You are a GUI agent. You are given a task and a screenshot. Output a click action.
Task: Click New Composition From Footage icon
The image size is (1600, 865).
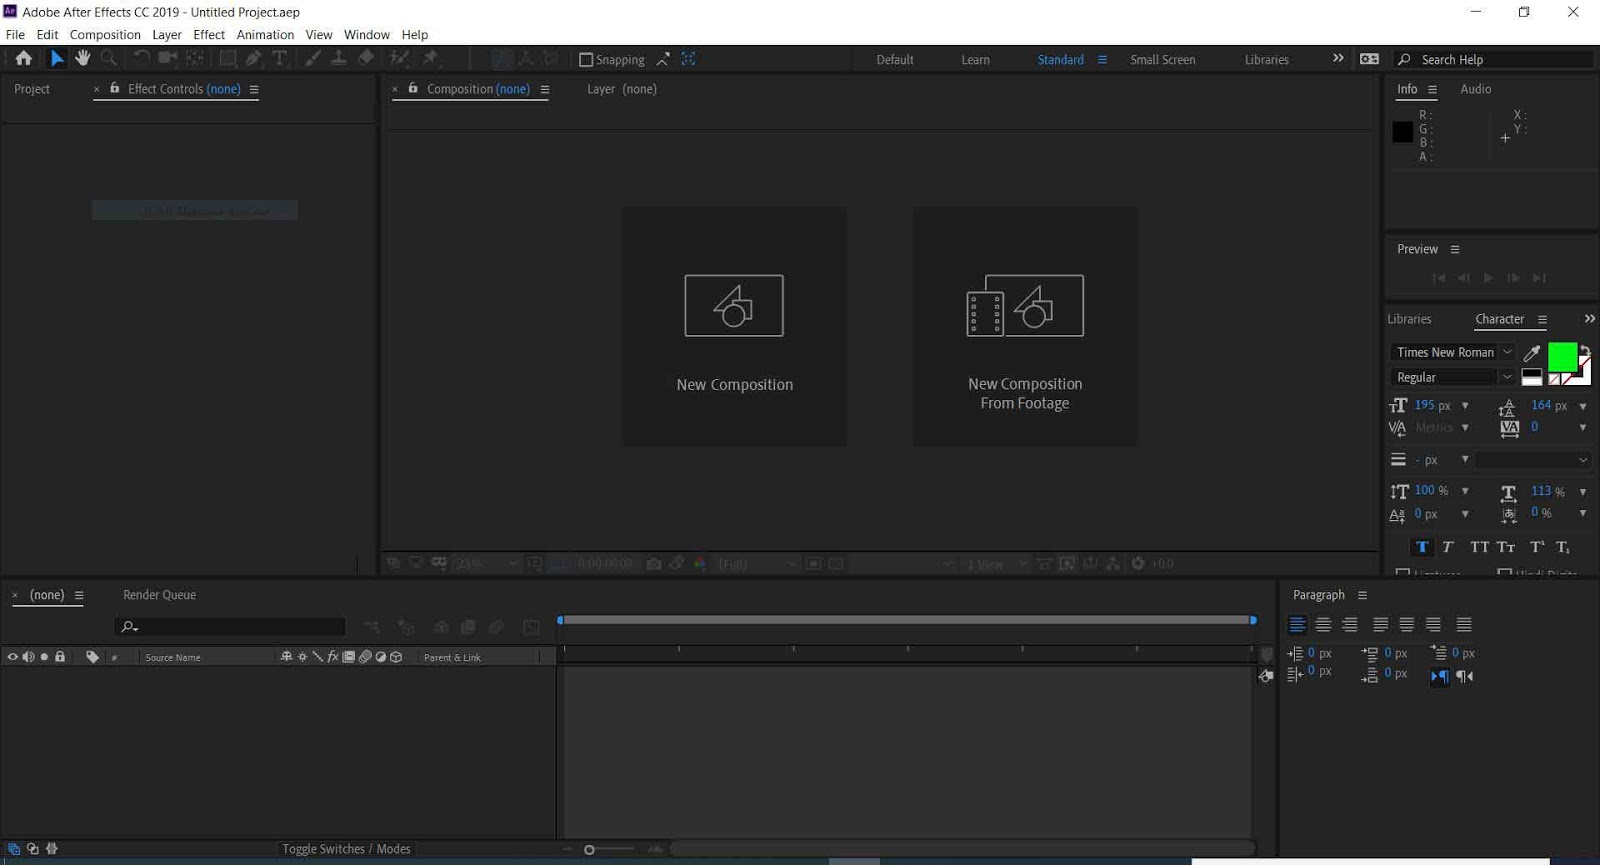point(1025,306)
